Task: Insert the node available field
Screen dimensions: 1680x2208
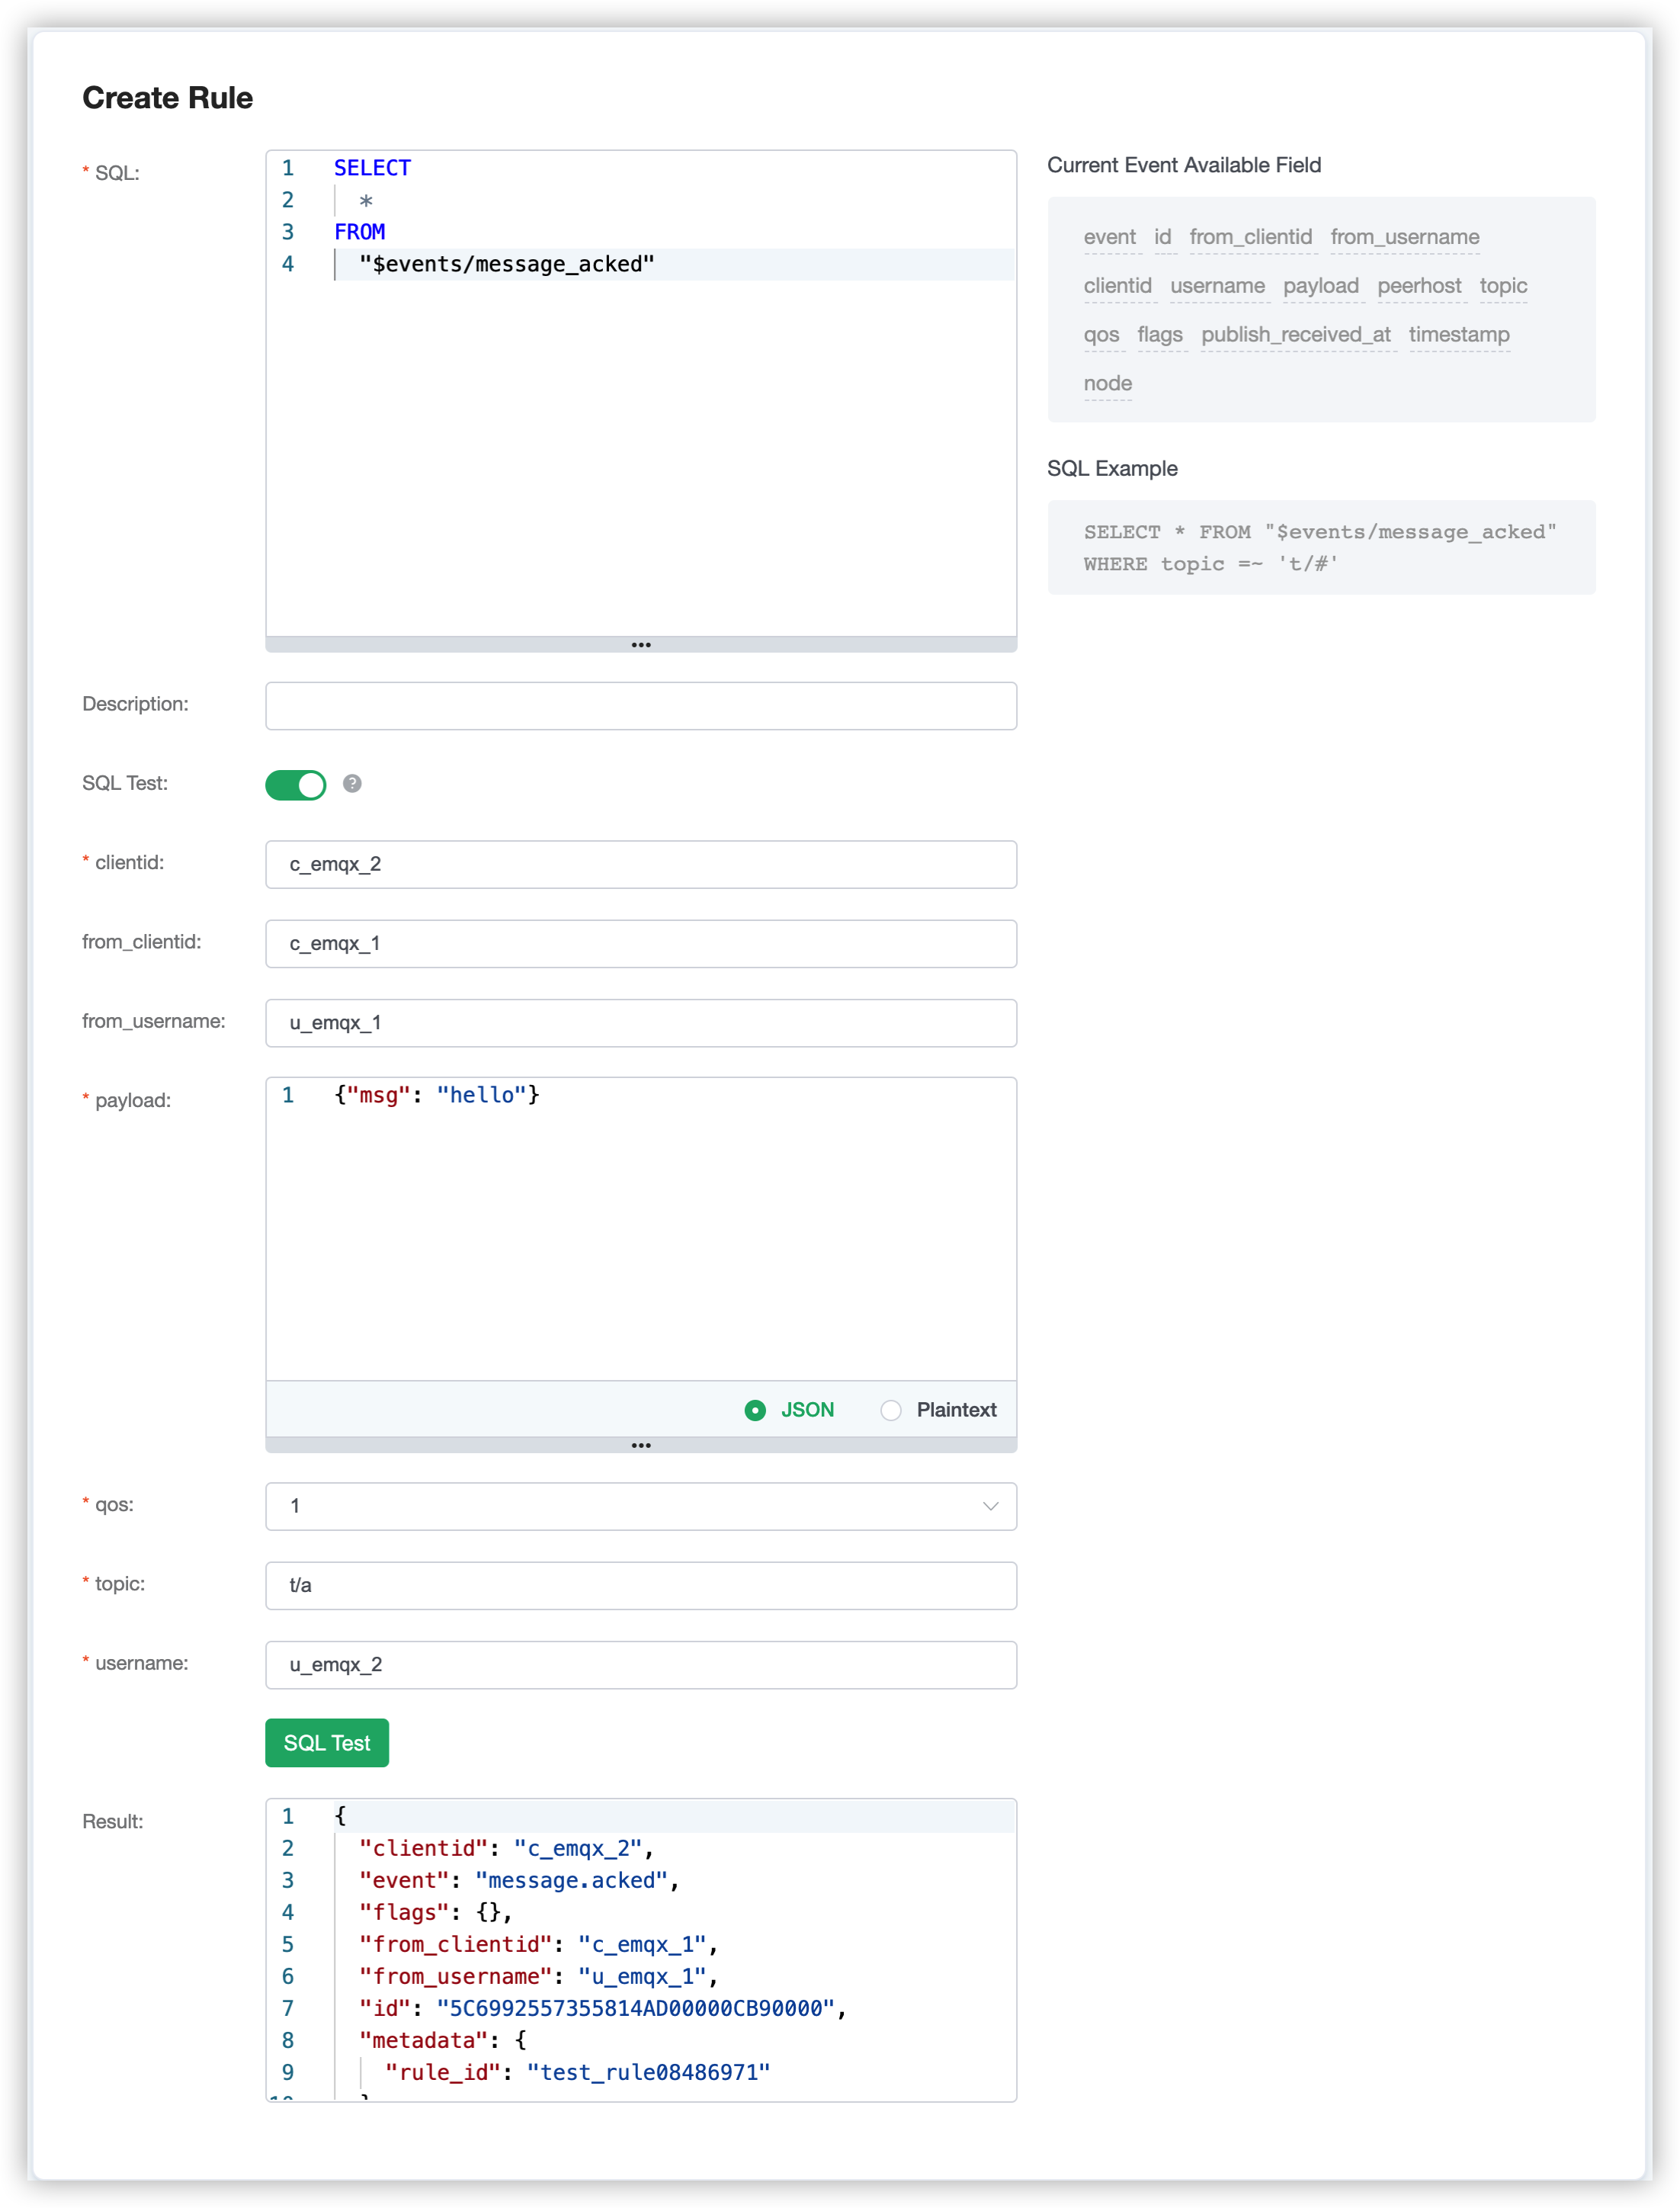Action: pos(1107,384)
